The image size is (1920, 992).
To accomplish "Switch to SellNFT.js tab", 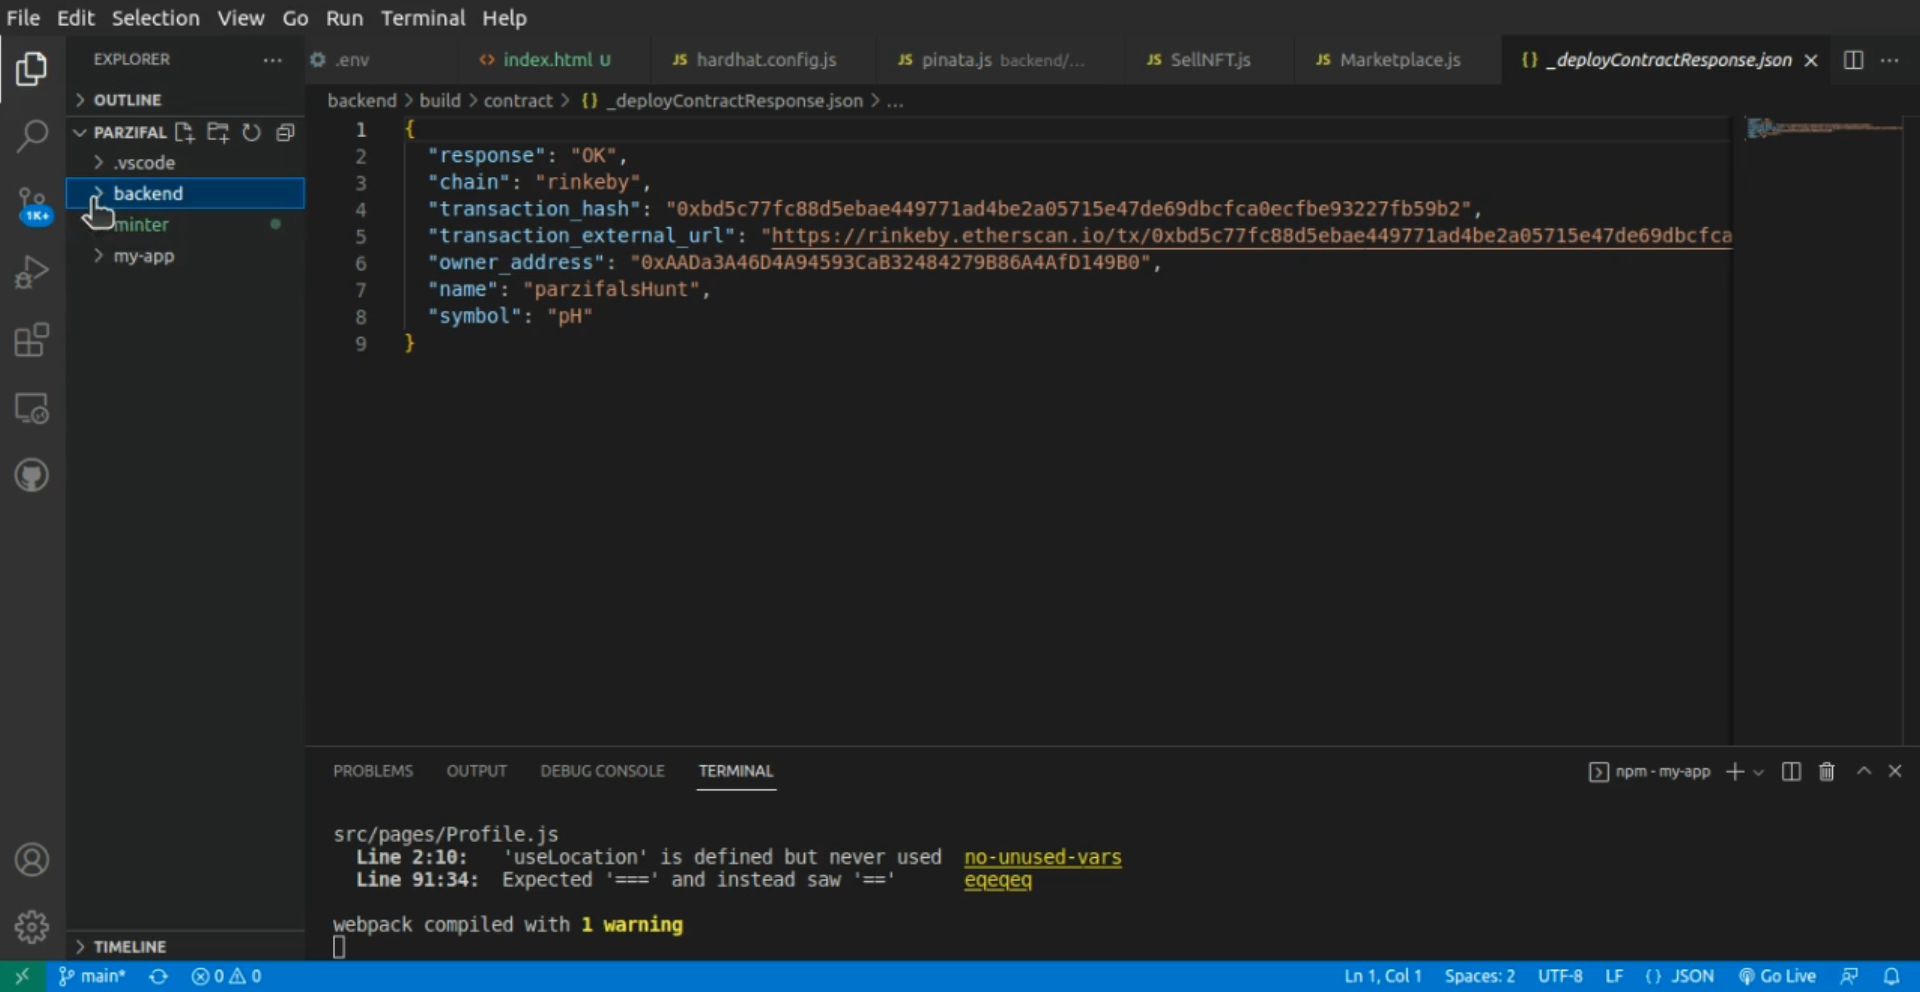I will point(1208,60).
